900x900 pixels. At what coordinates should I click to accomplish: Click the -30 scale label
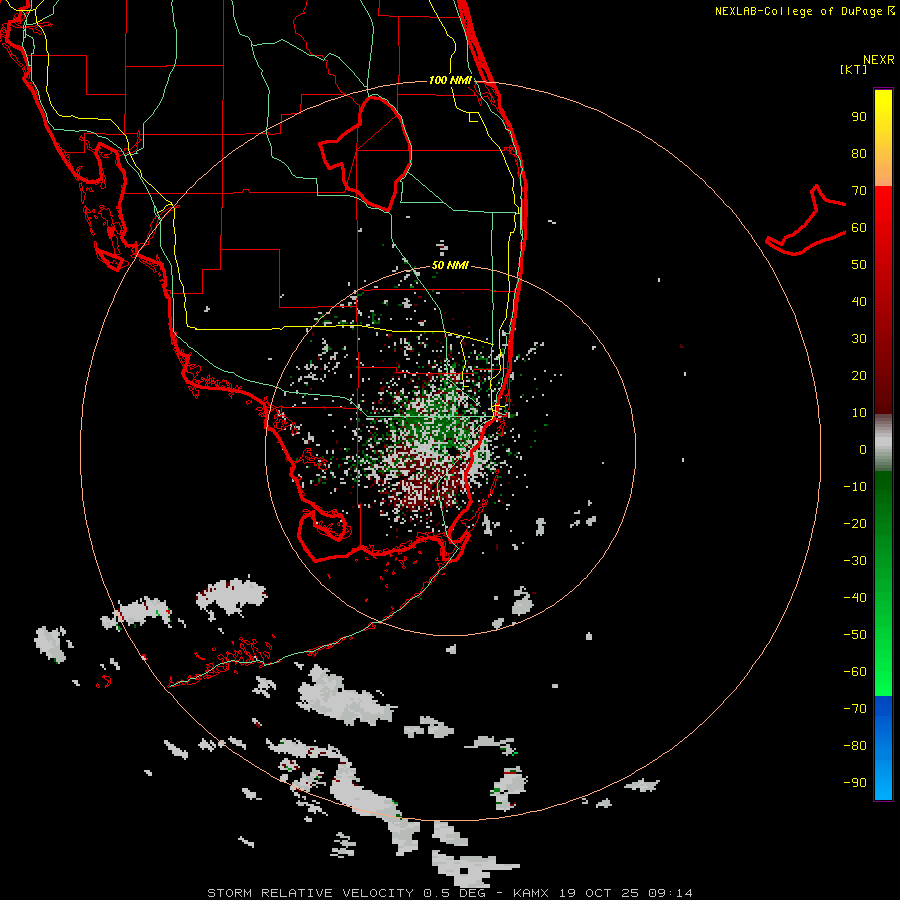click(x=855, y=561)
